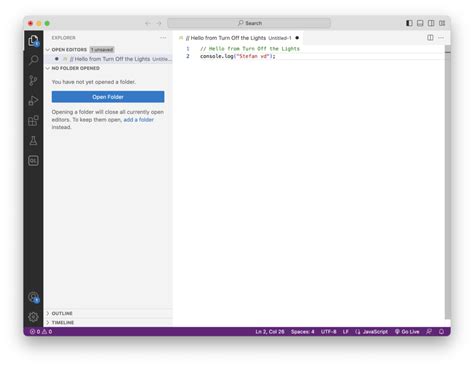This screenshot has width=474, height=367.
Task: Open the Search view in activity bar
Action: (33, 60)
